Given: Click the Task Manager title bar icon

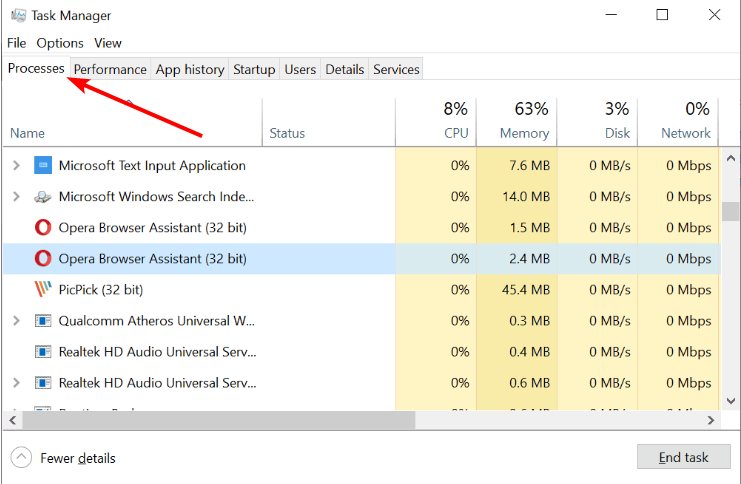Looking at the screenshot, I should (18, 15).
